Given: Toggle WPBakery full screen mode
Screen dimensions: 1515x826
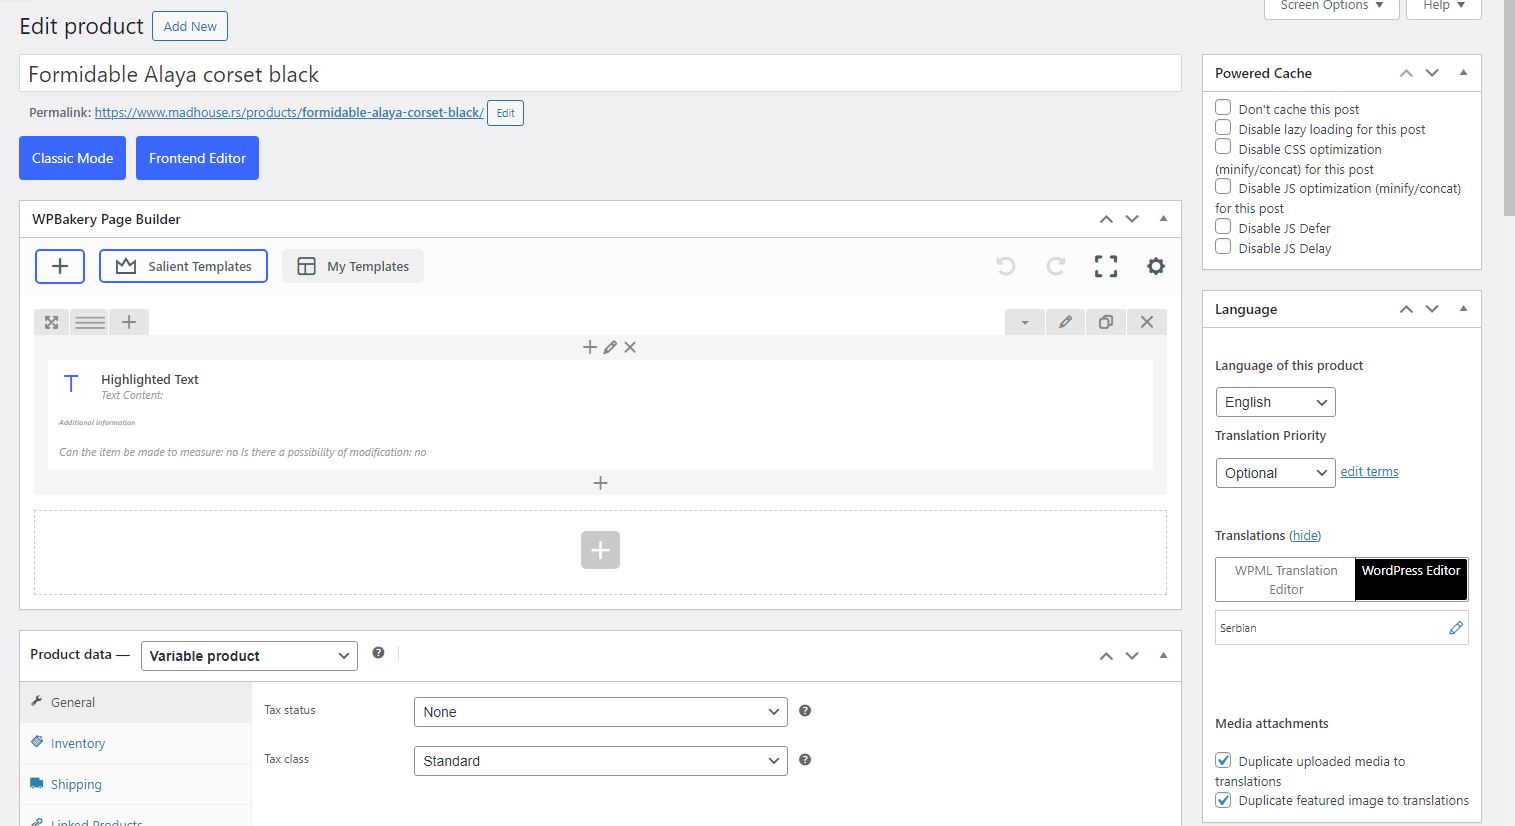Looking at the screenshot, I should (x=1106, y=266).
